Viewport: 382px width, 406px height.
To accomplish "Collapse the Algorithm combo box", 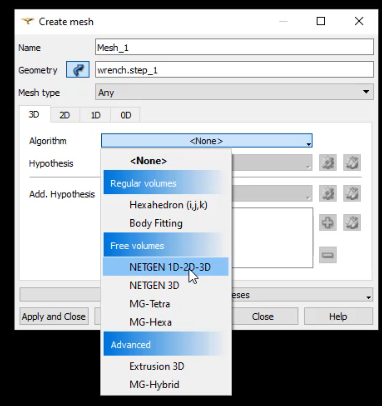I will pos(207,141).
